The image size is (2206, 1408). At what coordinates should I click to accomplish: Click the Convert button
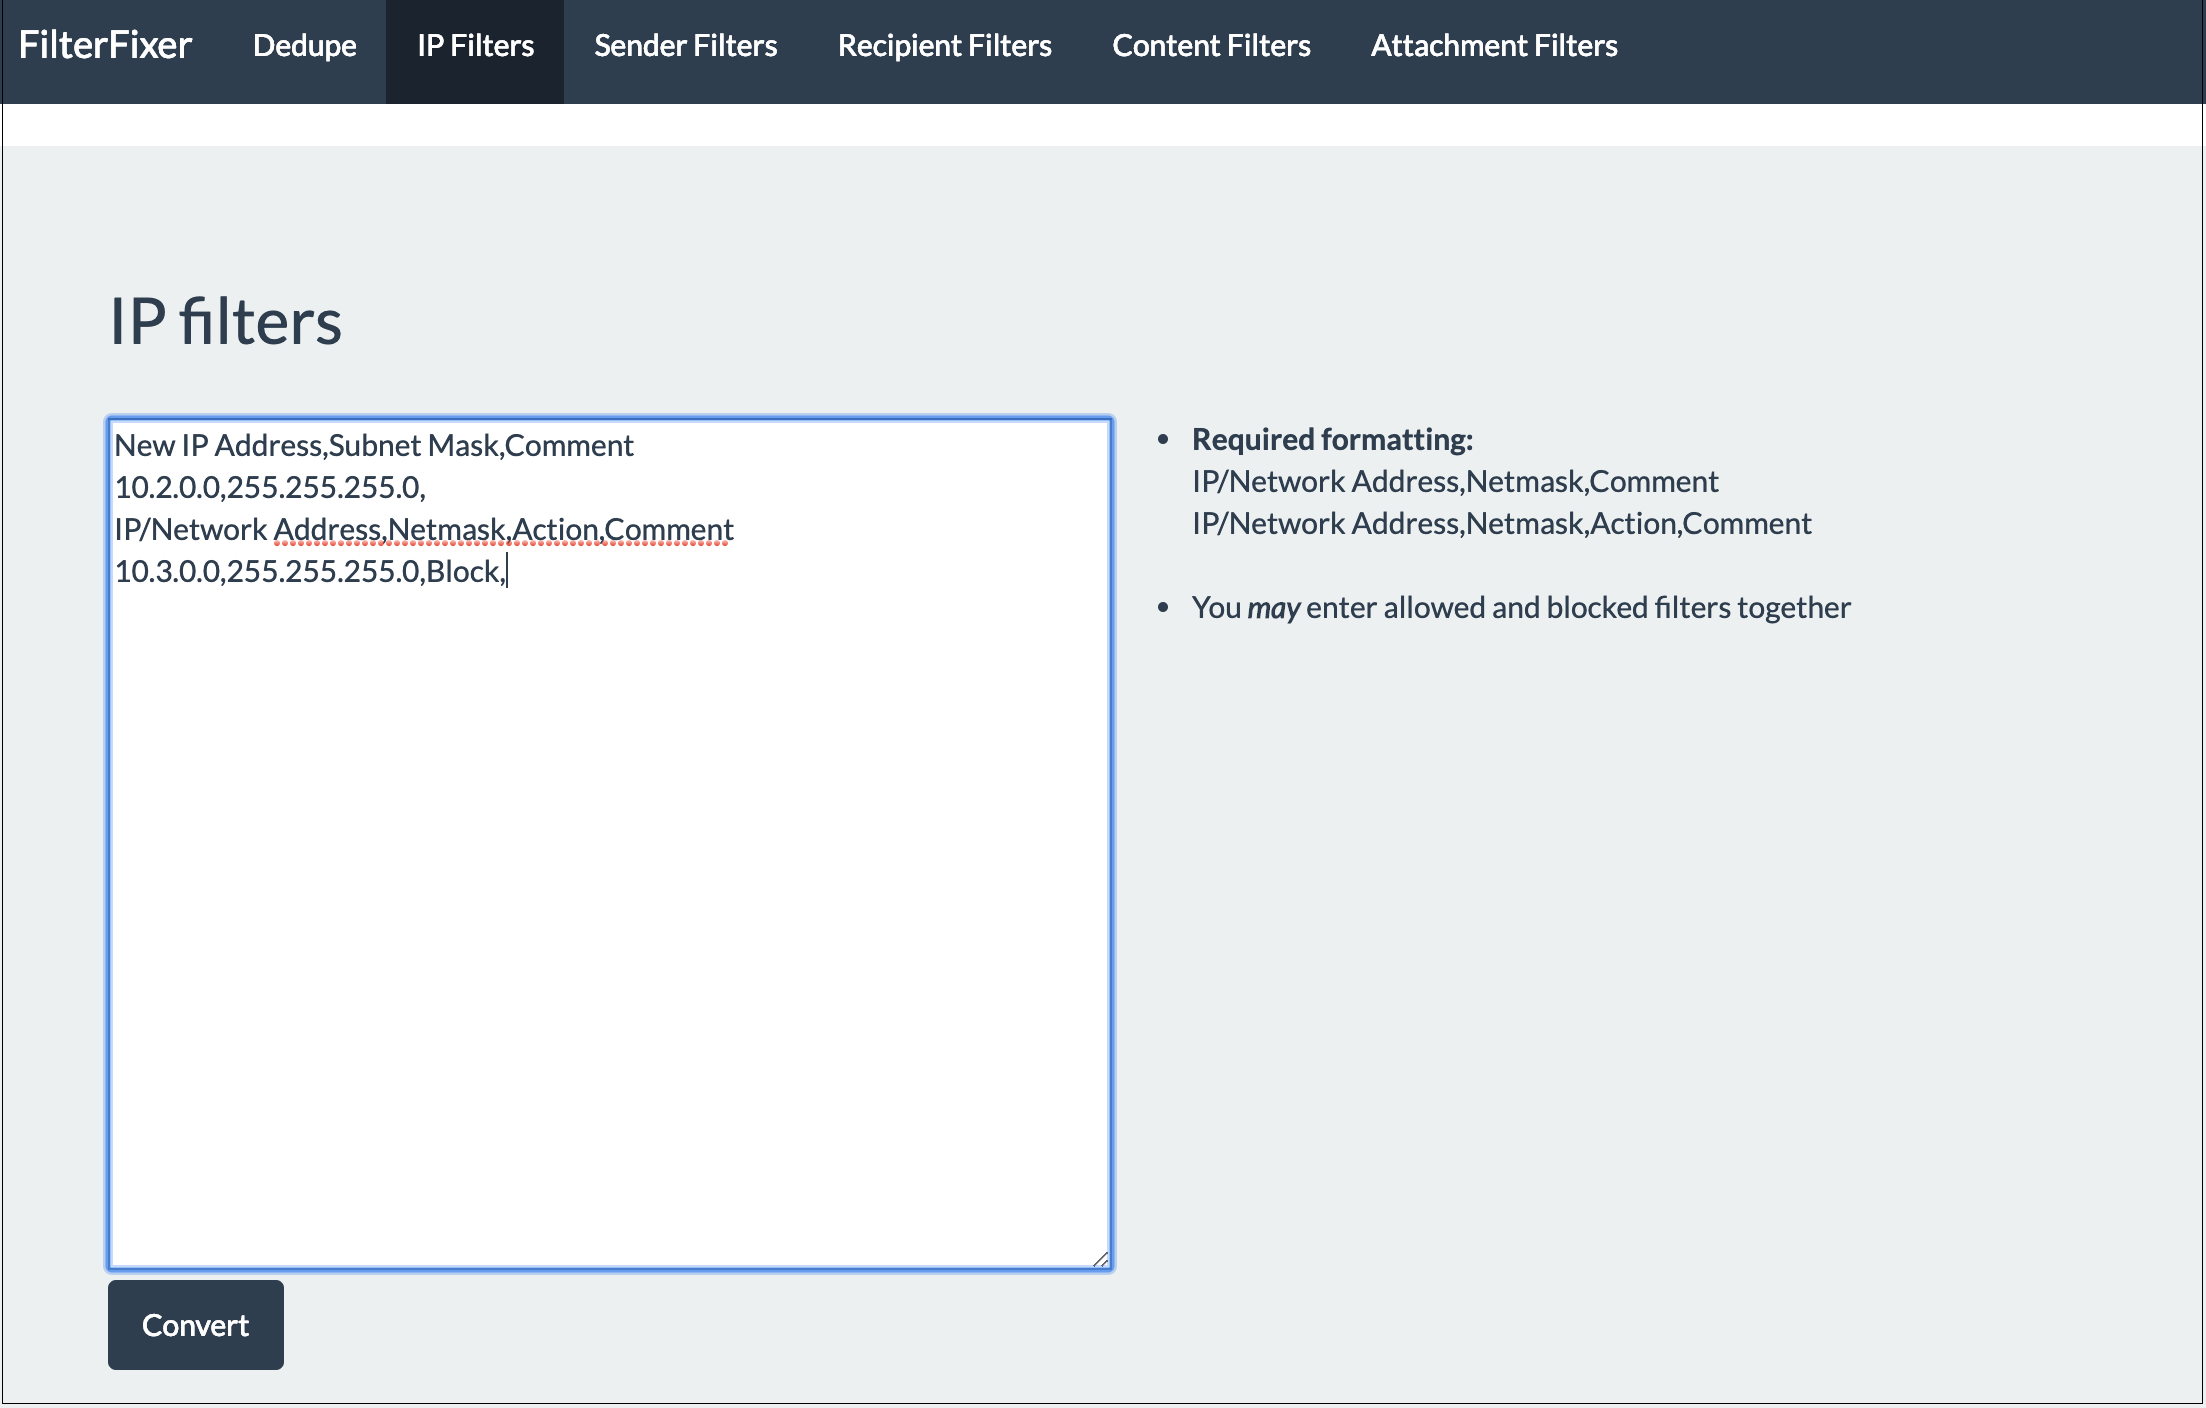pyautogui.click(x=196, y=1325)
